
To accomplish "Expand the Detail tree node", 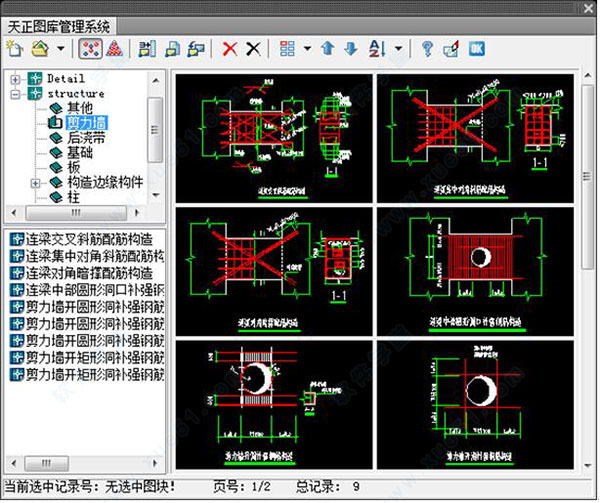I will tap(16, 78).
